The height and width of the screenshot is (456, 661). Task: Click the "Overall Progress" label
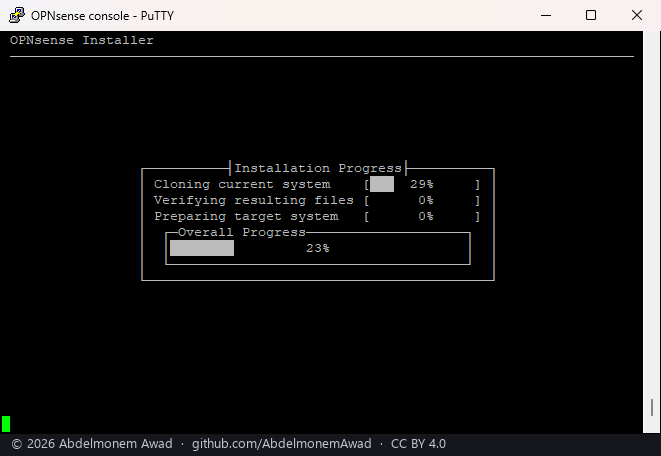pyautogui.click(x=242, y=232)
